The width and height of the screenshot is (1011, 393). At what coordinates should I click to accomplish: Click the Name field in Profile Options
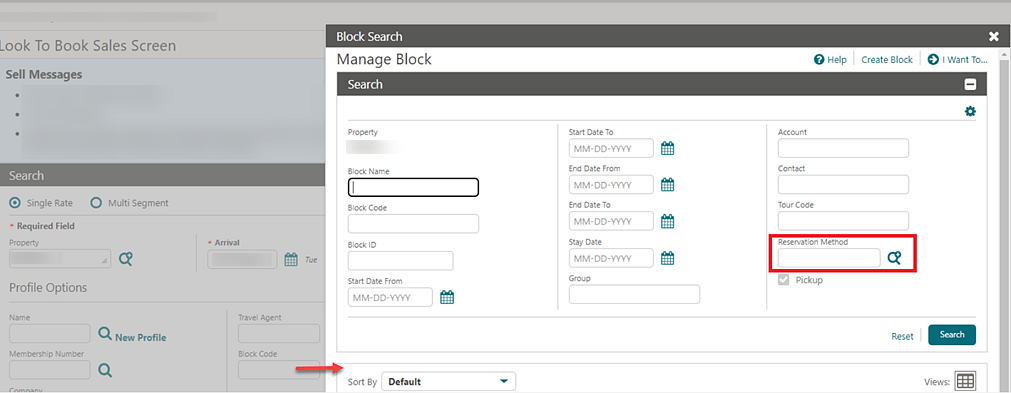click(x=50, y=334)
